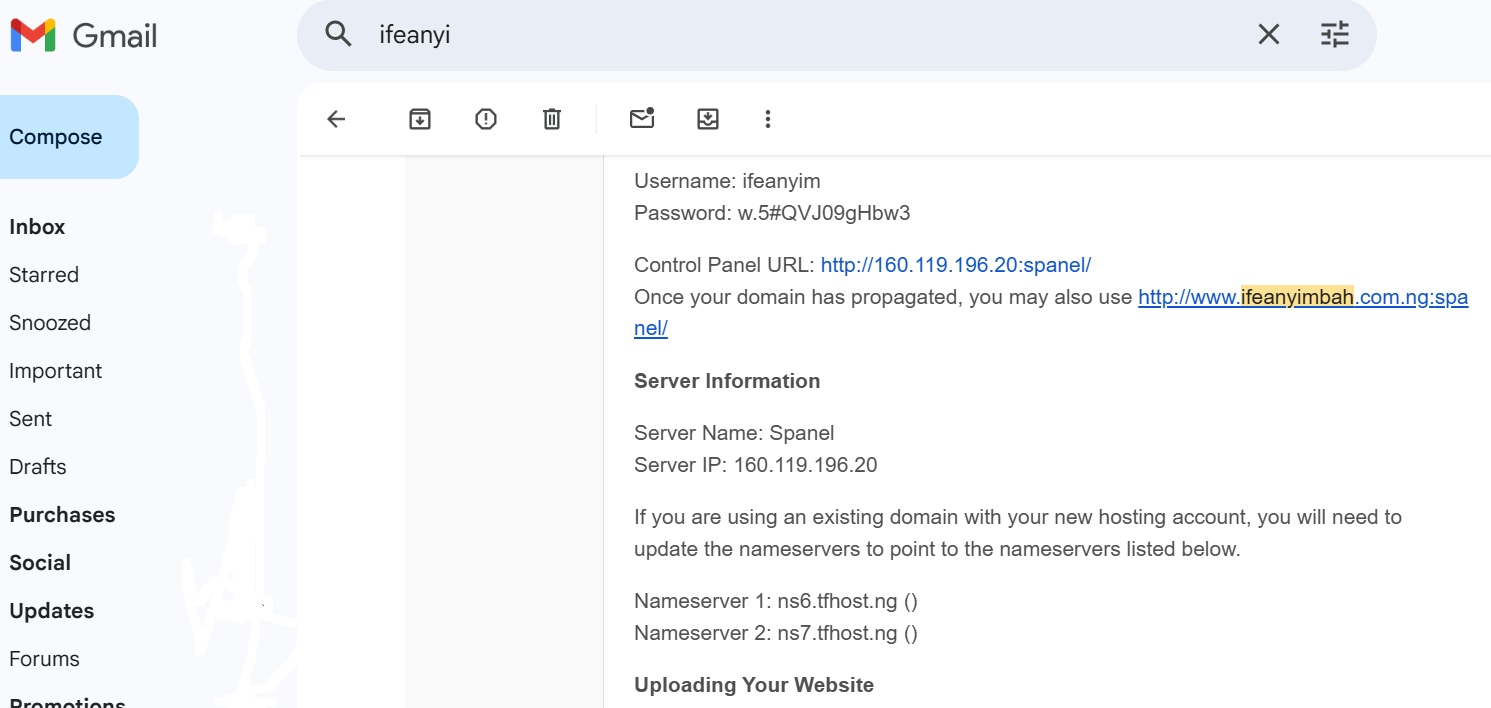Archive this email
Image resolution: width=1491 pixels, height=708 pixels.
coord(420,119)
